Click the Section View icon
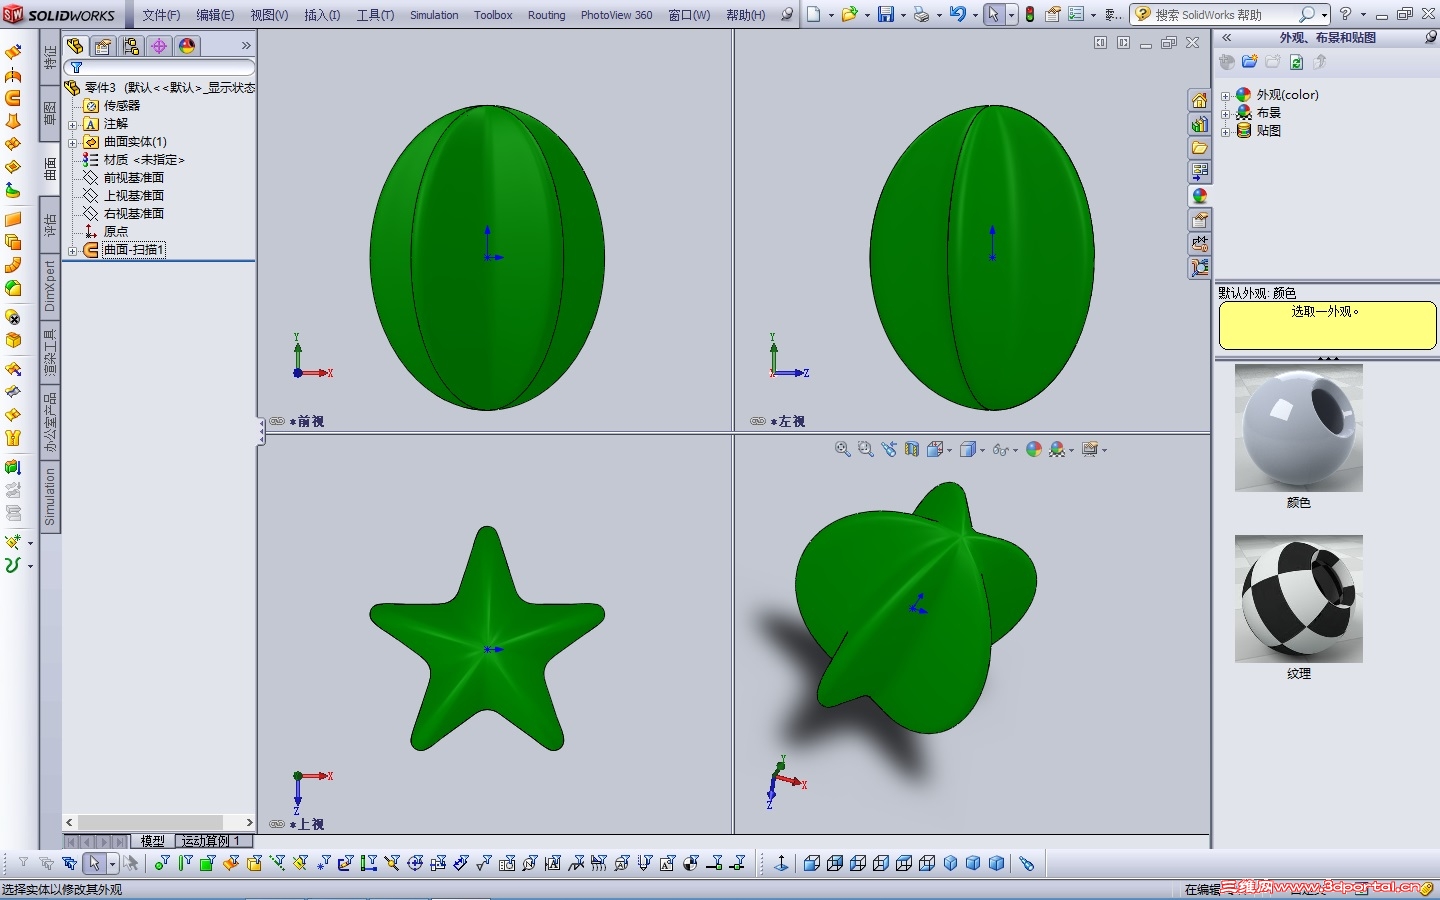The image size is (1440, 900). (912, 450)
